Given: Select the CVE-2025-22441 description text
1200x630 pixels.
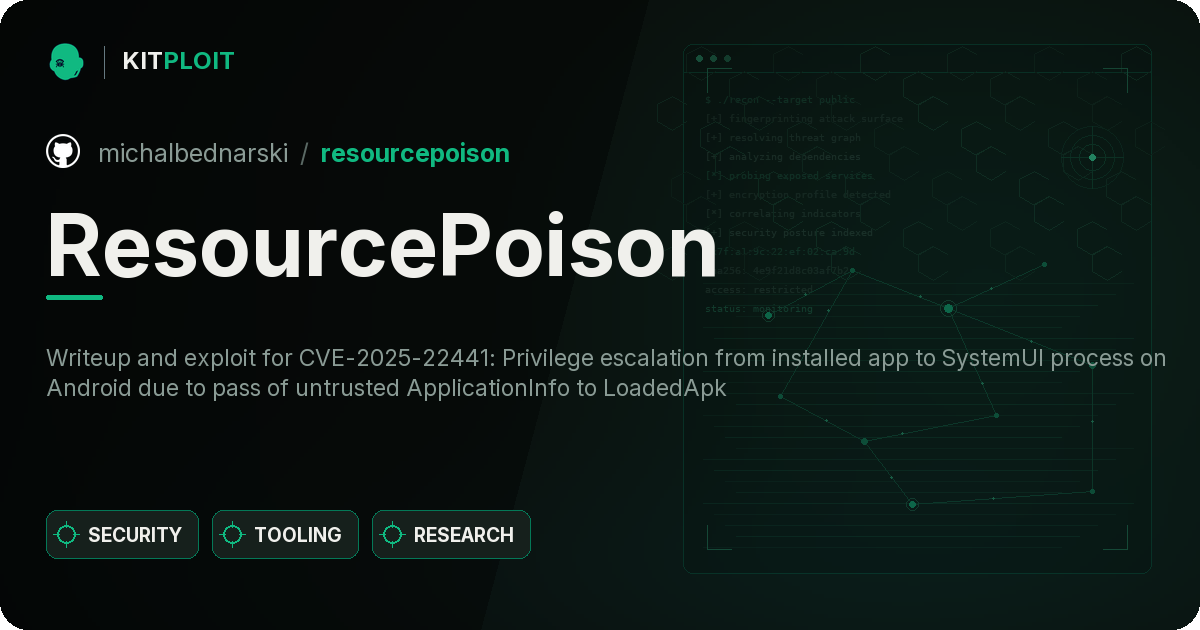Looking at the screenshot, I should [606, 373].
